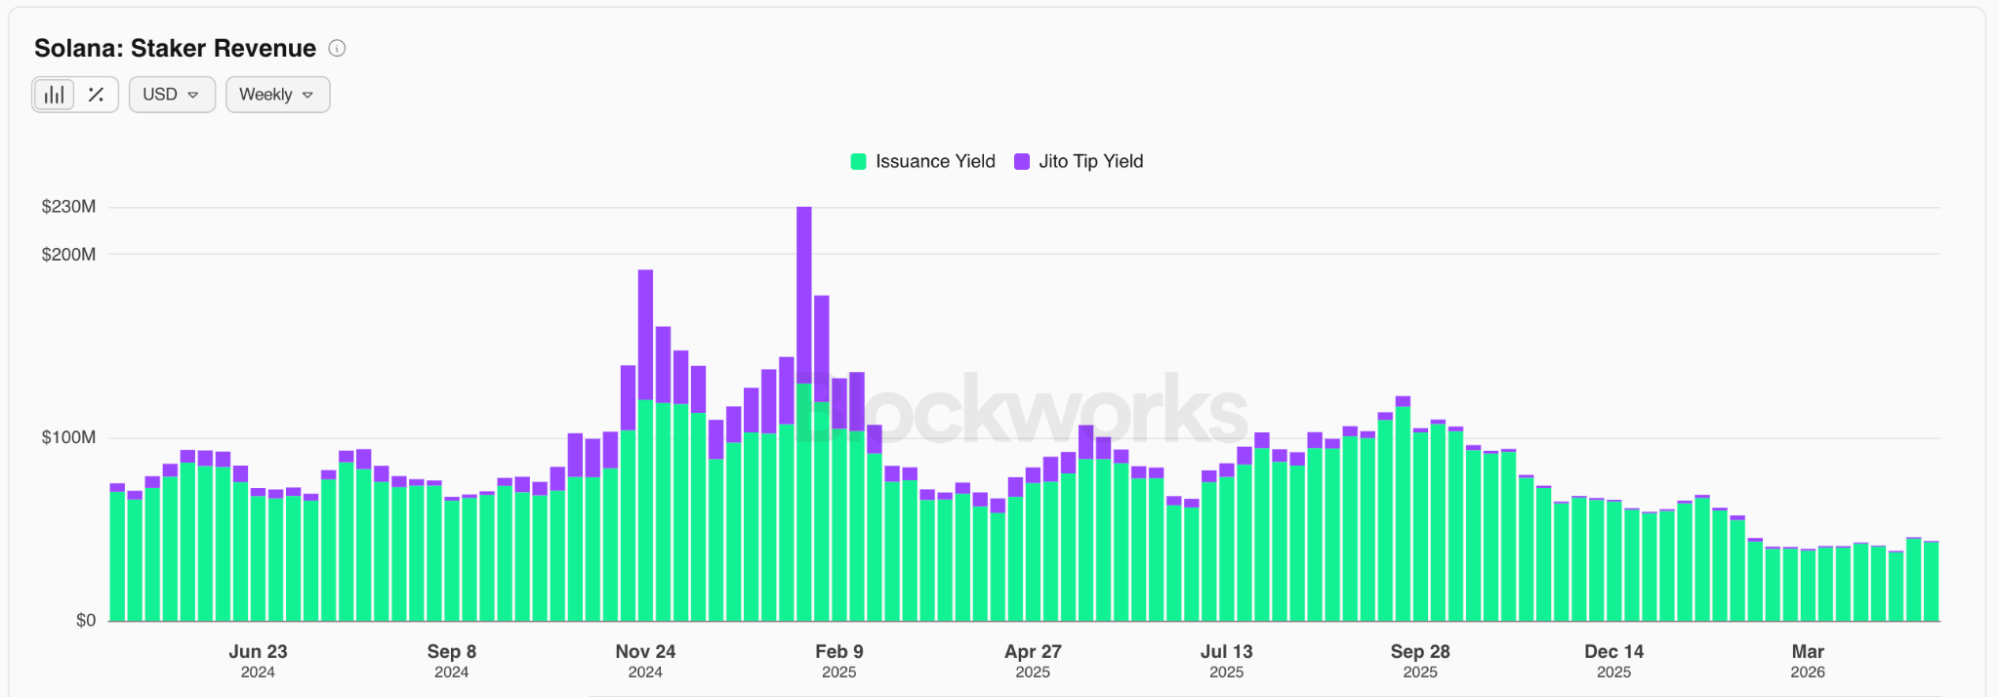The height and width of the screenshot is (697, 1999).
Task: Click the Solana: Staker Revenue title
Action: (x=175, y=48)
